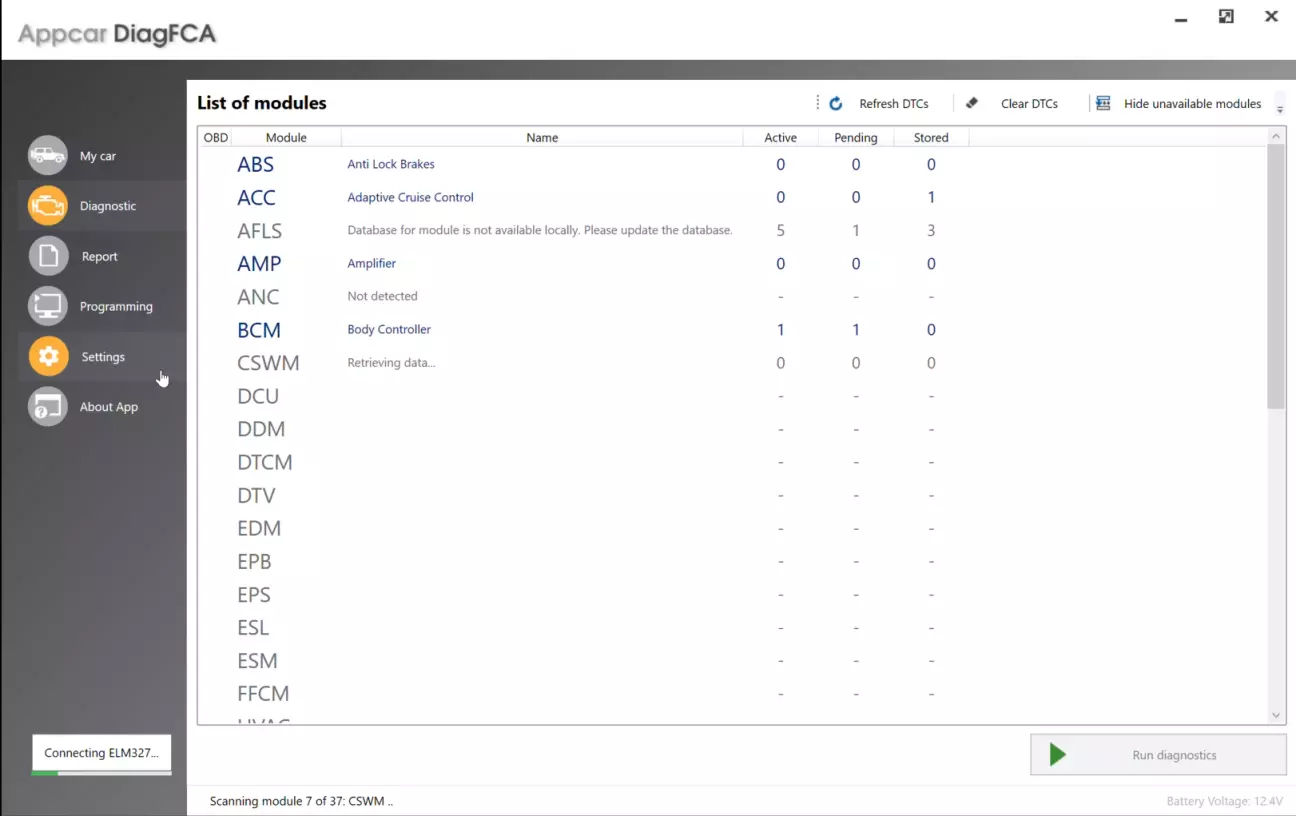Click the Clear DTCs eraser icon

coord(972,103)
